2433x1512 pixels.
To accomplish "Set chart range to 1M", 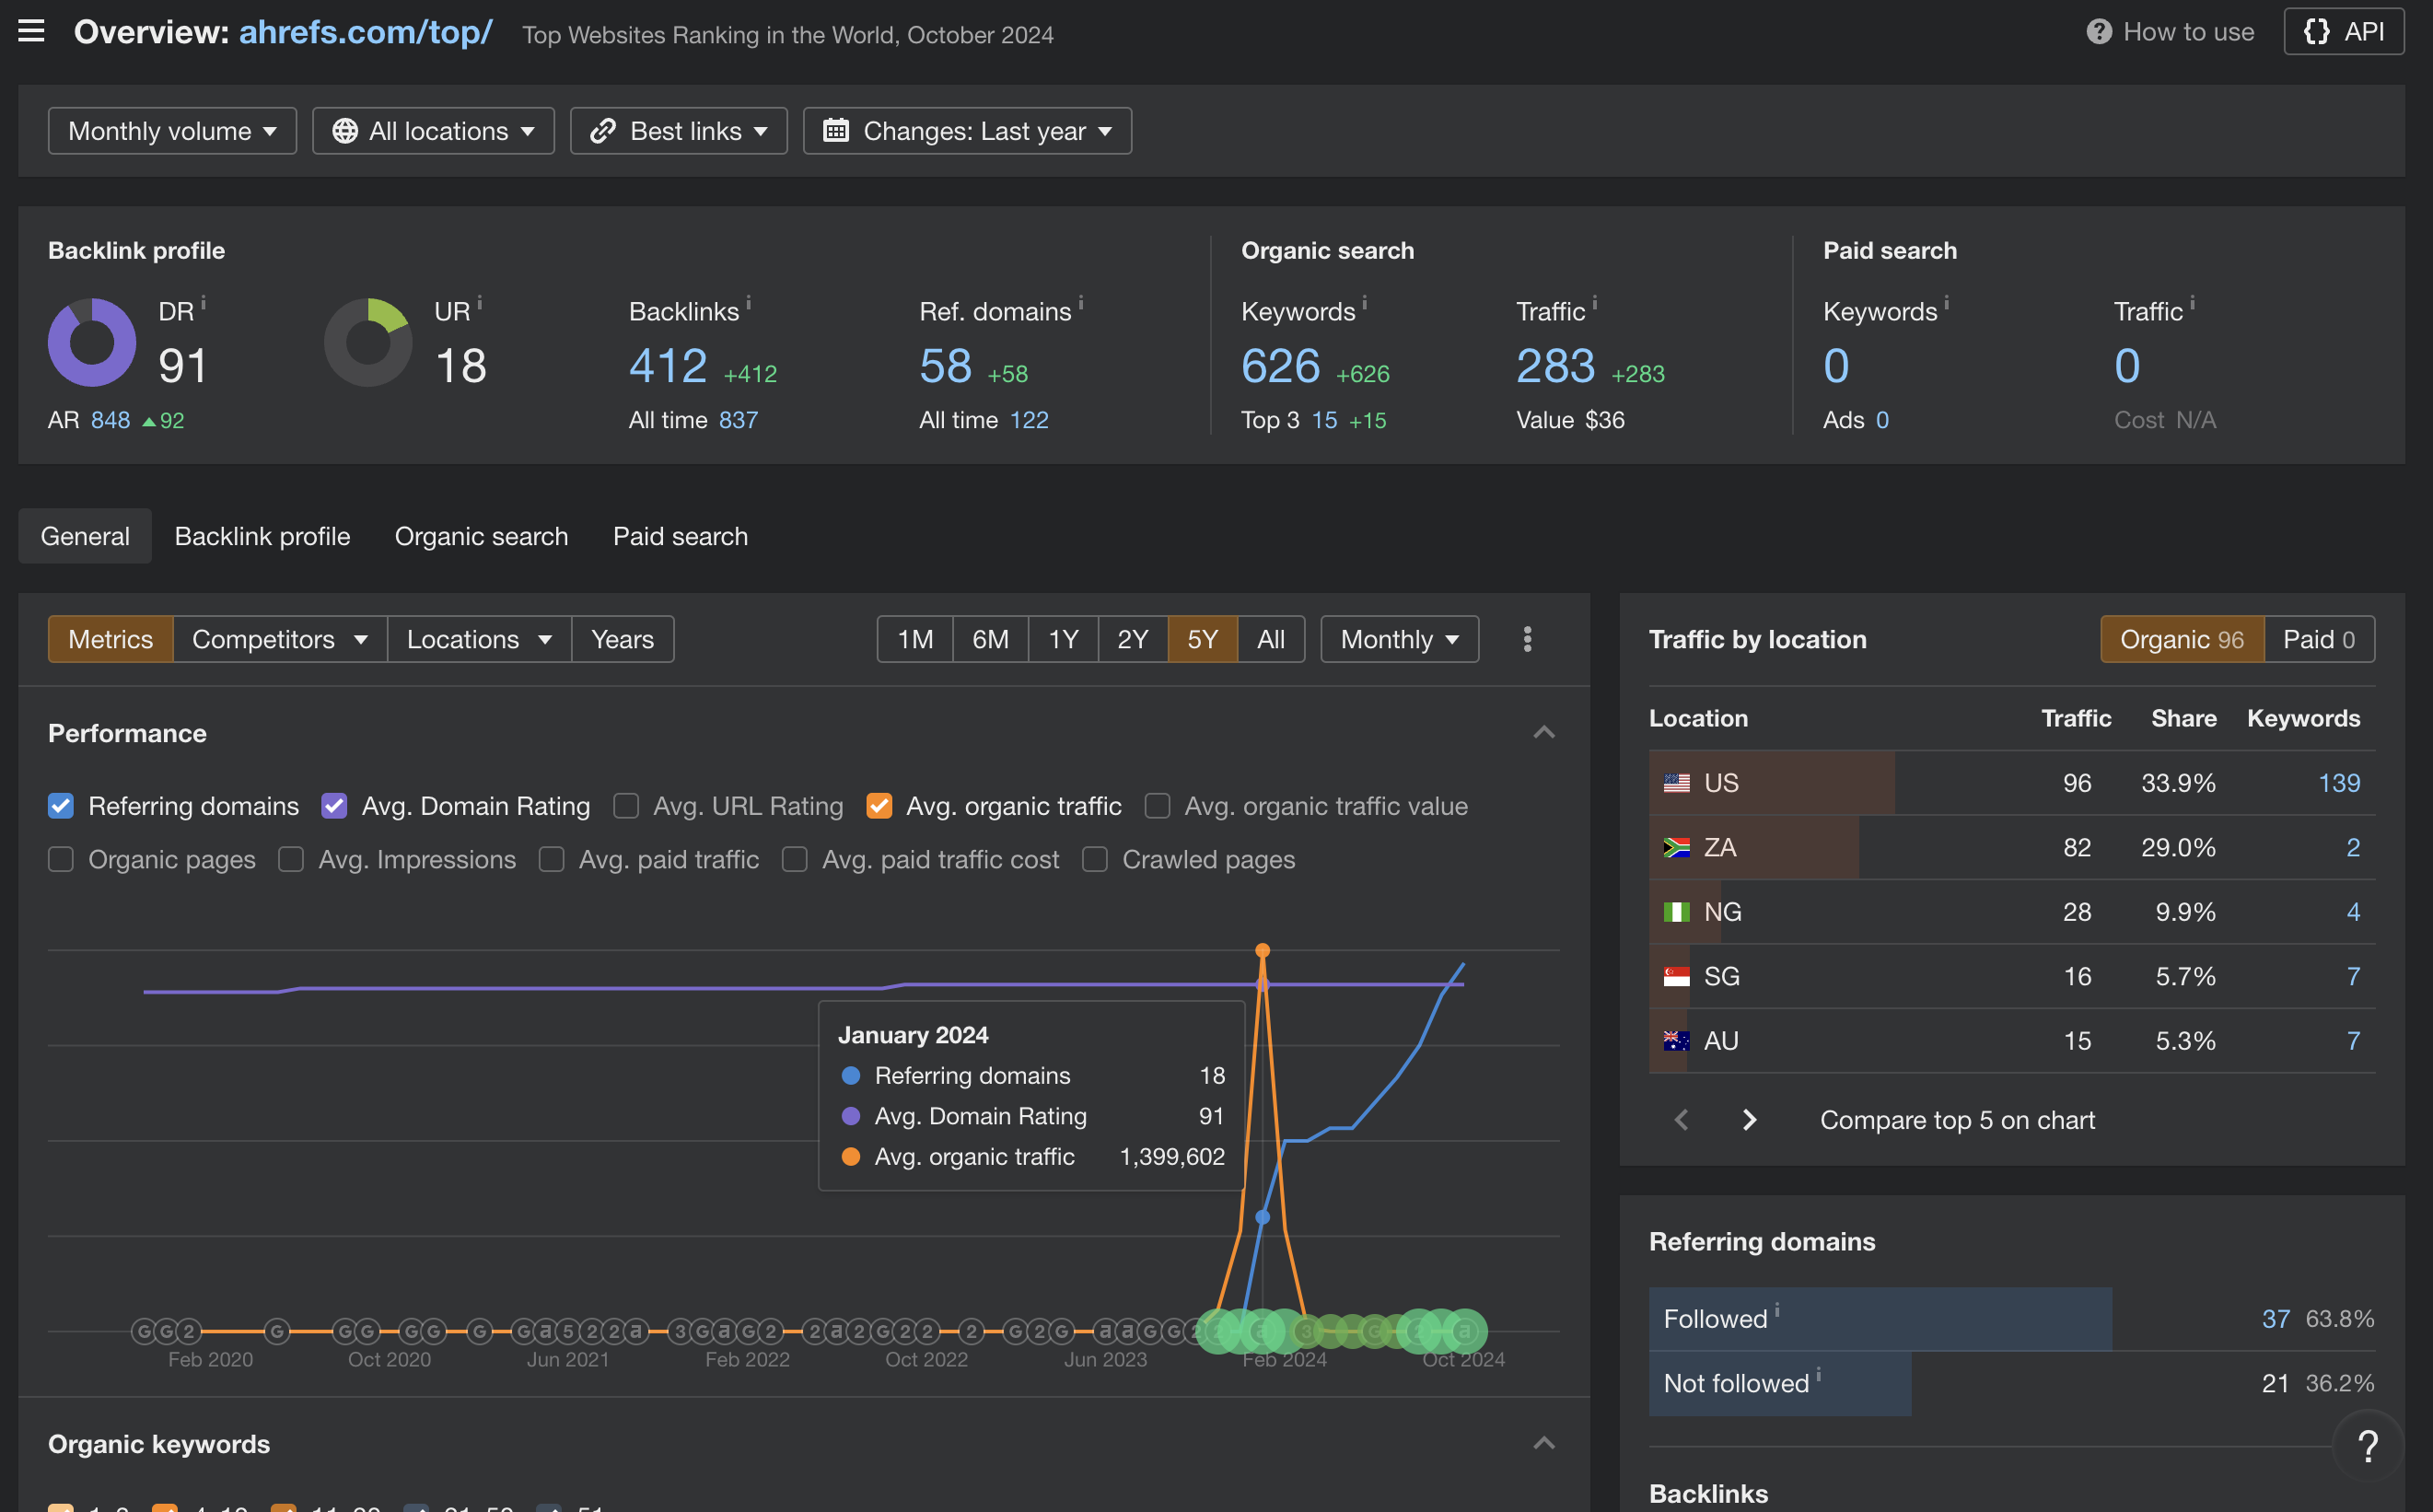I will click(915, 639).
